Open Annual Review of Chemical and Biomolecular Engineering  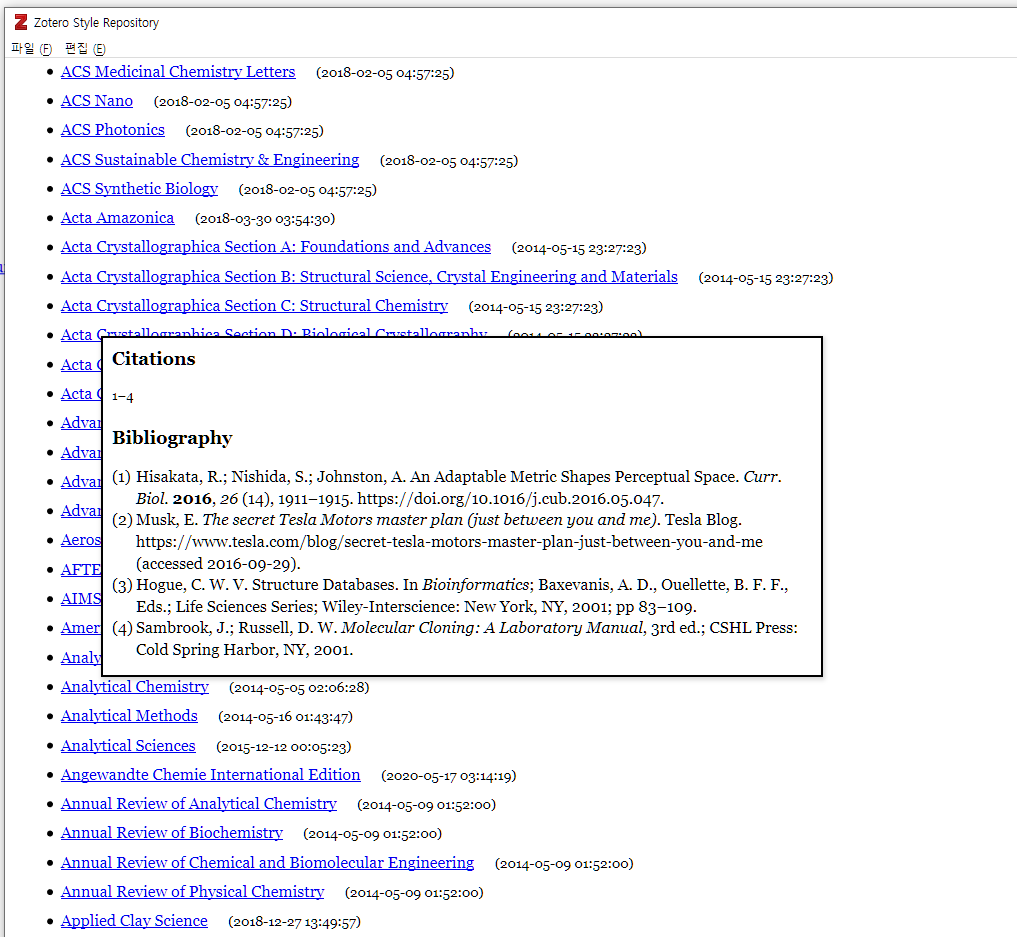(x=267, y=863)
